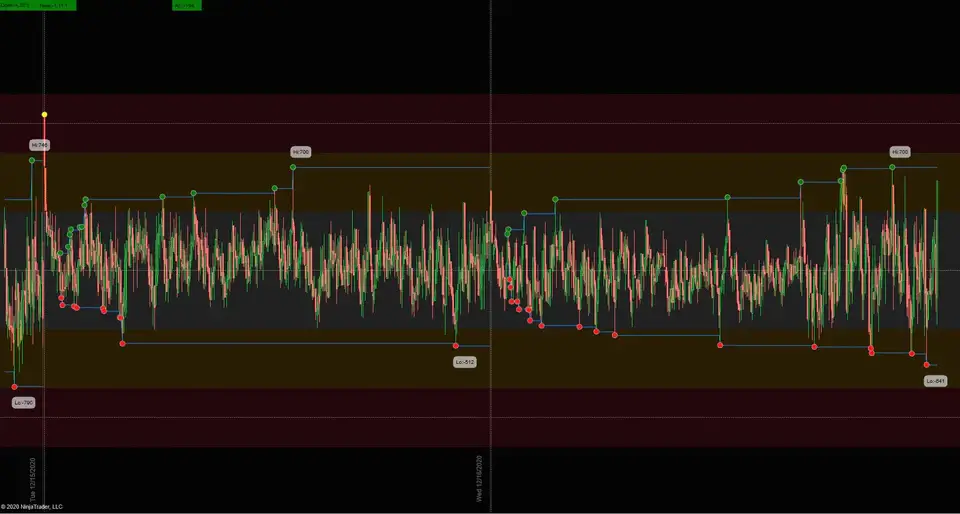The height and width of the screenshot is (514, 960).
Task: Click the green dot below right Hi:700 label
Action: pyautogui.click(x=893, y=167)
